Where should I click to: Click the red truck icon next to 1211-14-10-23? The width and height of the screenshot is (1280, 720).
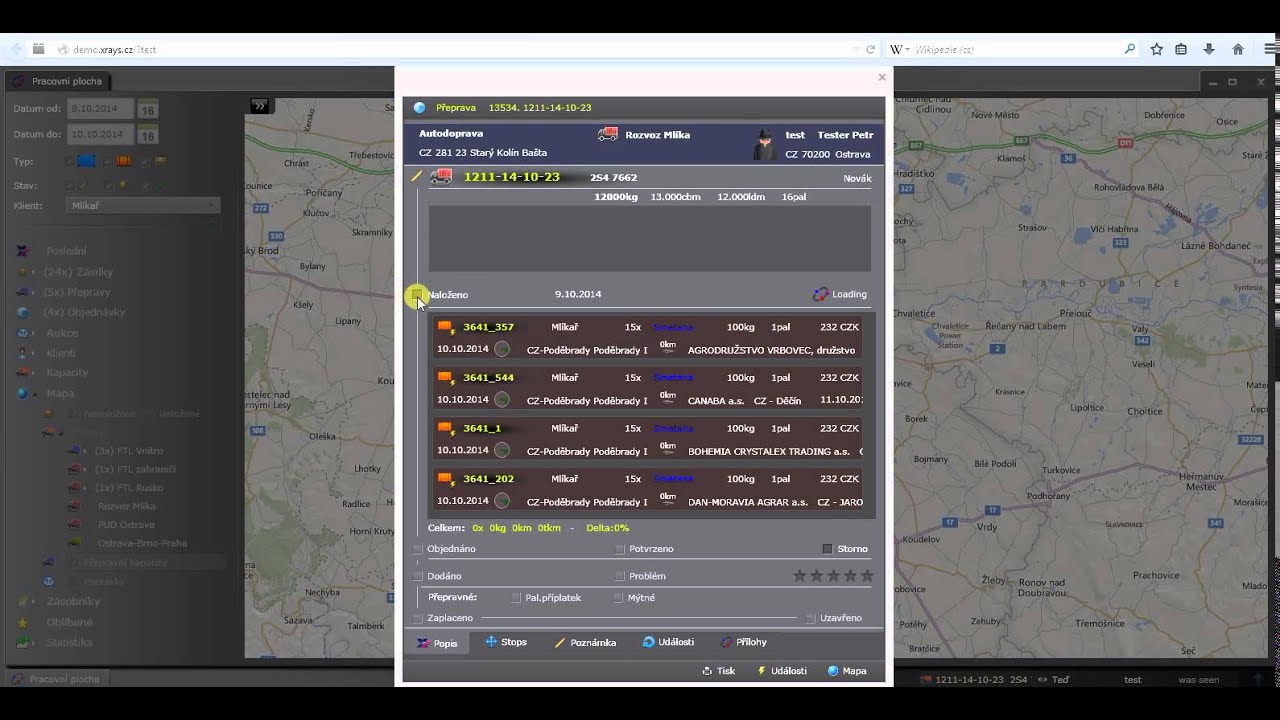(x=441, y=177)
